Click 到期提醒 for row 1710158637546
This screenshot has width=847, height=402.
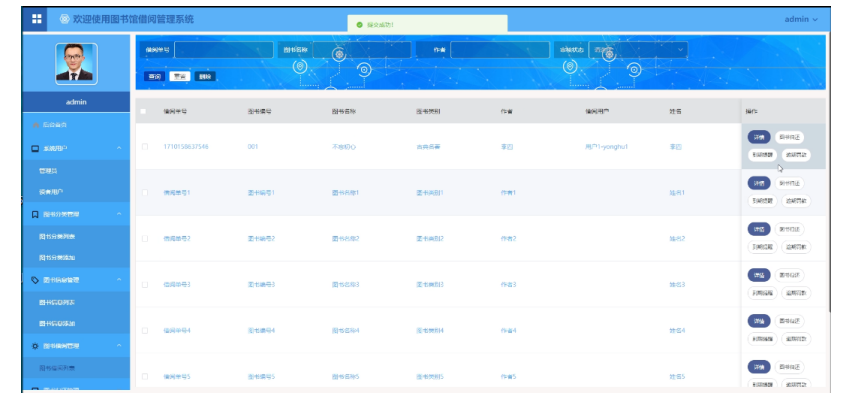click(x=763, y=155)
